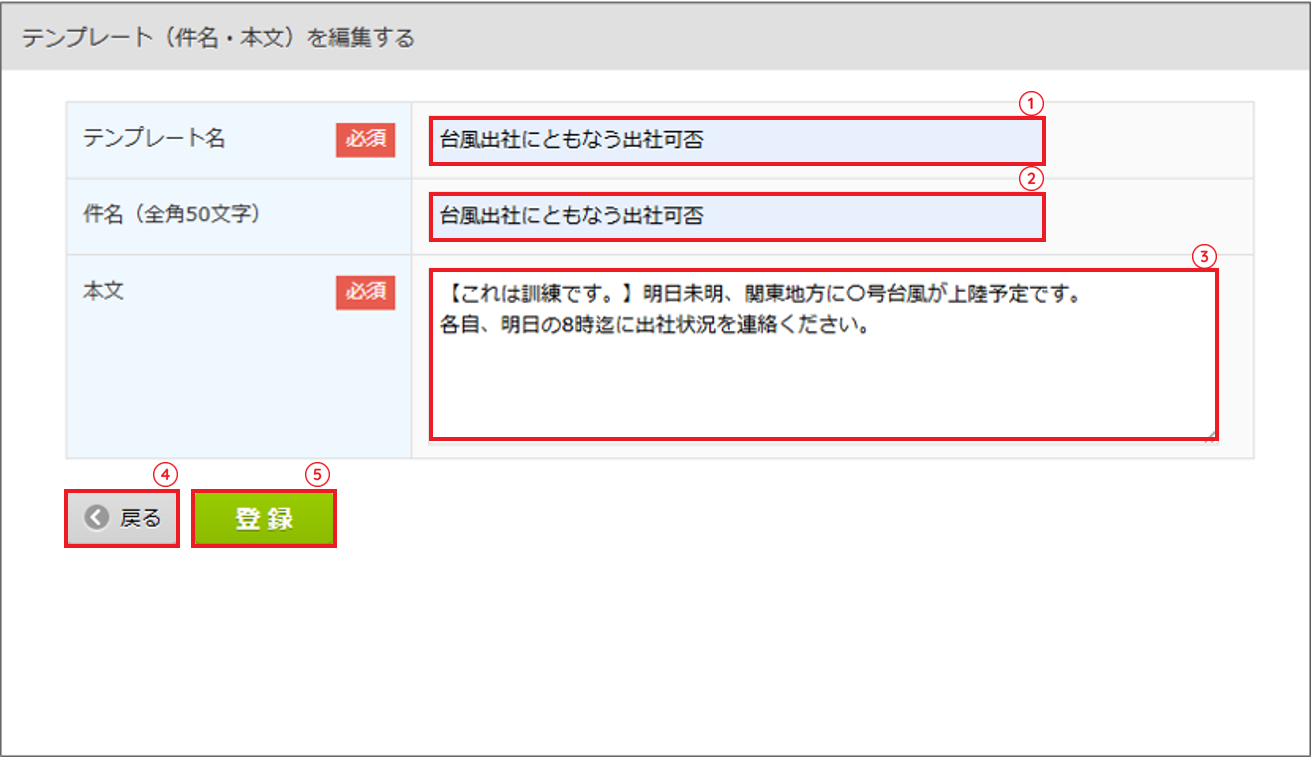The image size is (1311, 757).
Task: Click the 戻る back button
Action: click(x=122, y=518)
